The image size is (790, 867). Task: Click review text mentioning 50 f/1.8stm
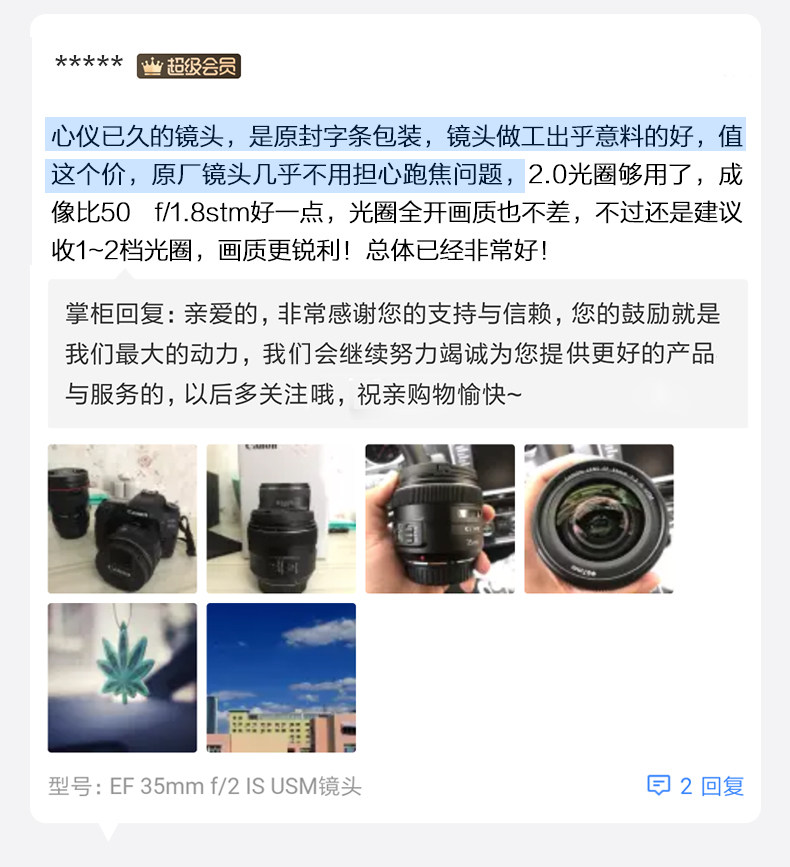[x=188, y=212]
